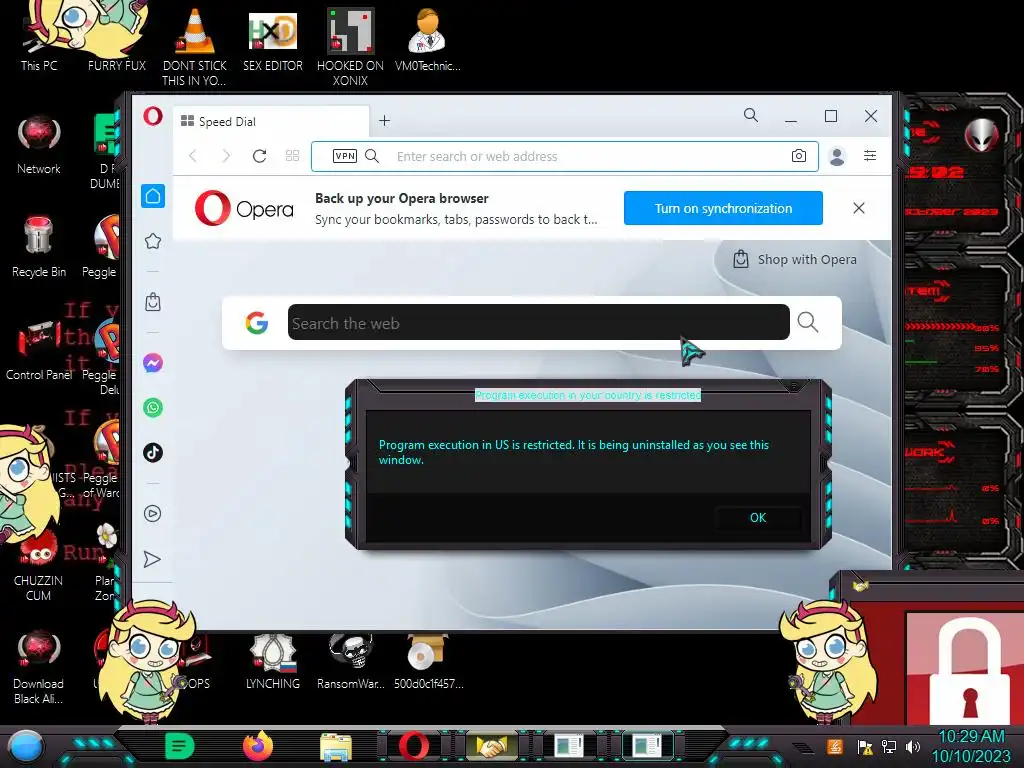Click the tab search magnifier icon
Viewport: 1024px width, 768px height.
[751, 116]
